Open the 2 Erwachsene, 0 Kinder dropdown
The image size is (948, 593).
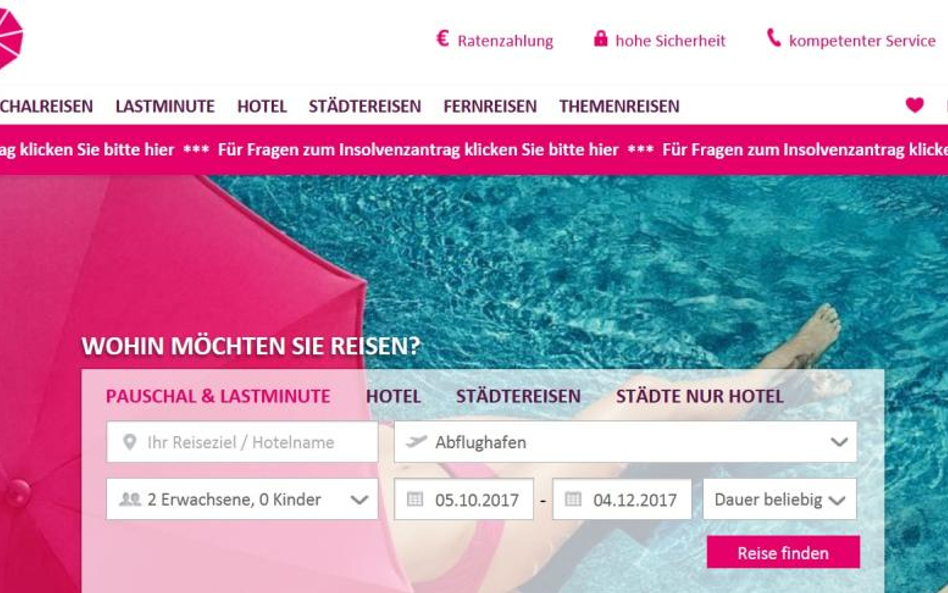point(242,499)
